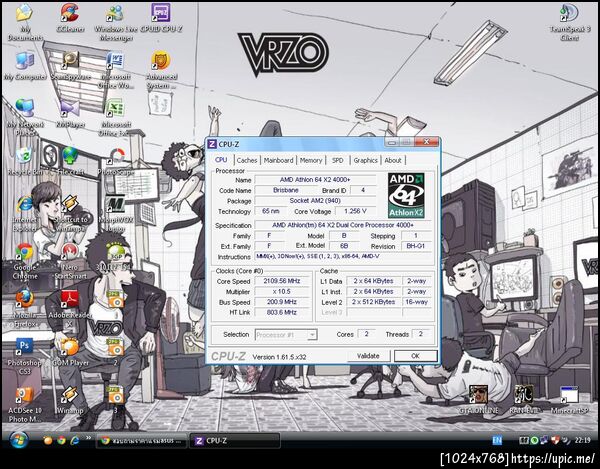Image resolution: width=600 pixels, height=469 pixels.
Task: Expand the Processor #1 selection dropdown
Action: (312, 335)
